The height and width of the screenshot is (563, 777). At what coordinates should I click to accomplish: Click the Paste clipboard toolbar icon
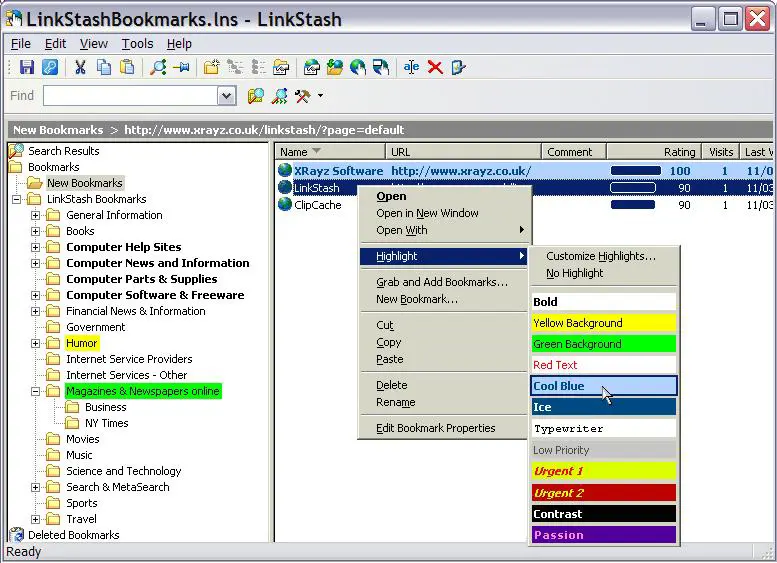(x=127, y=67)
